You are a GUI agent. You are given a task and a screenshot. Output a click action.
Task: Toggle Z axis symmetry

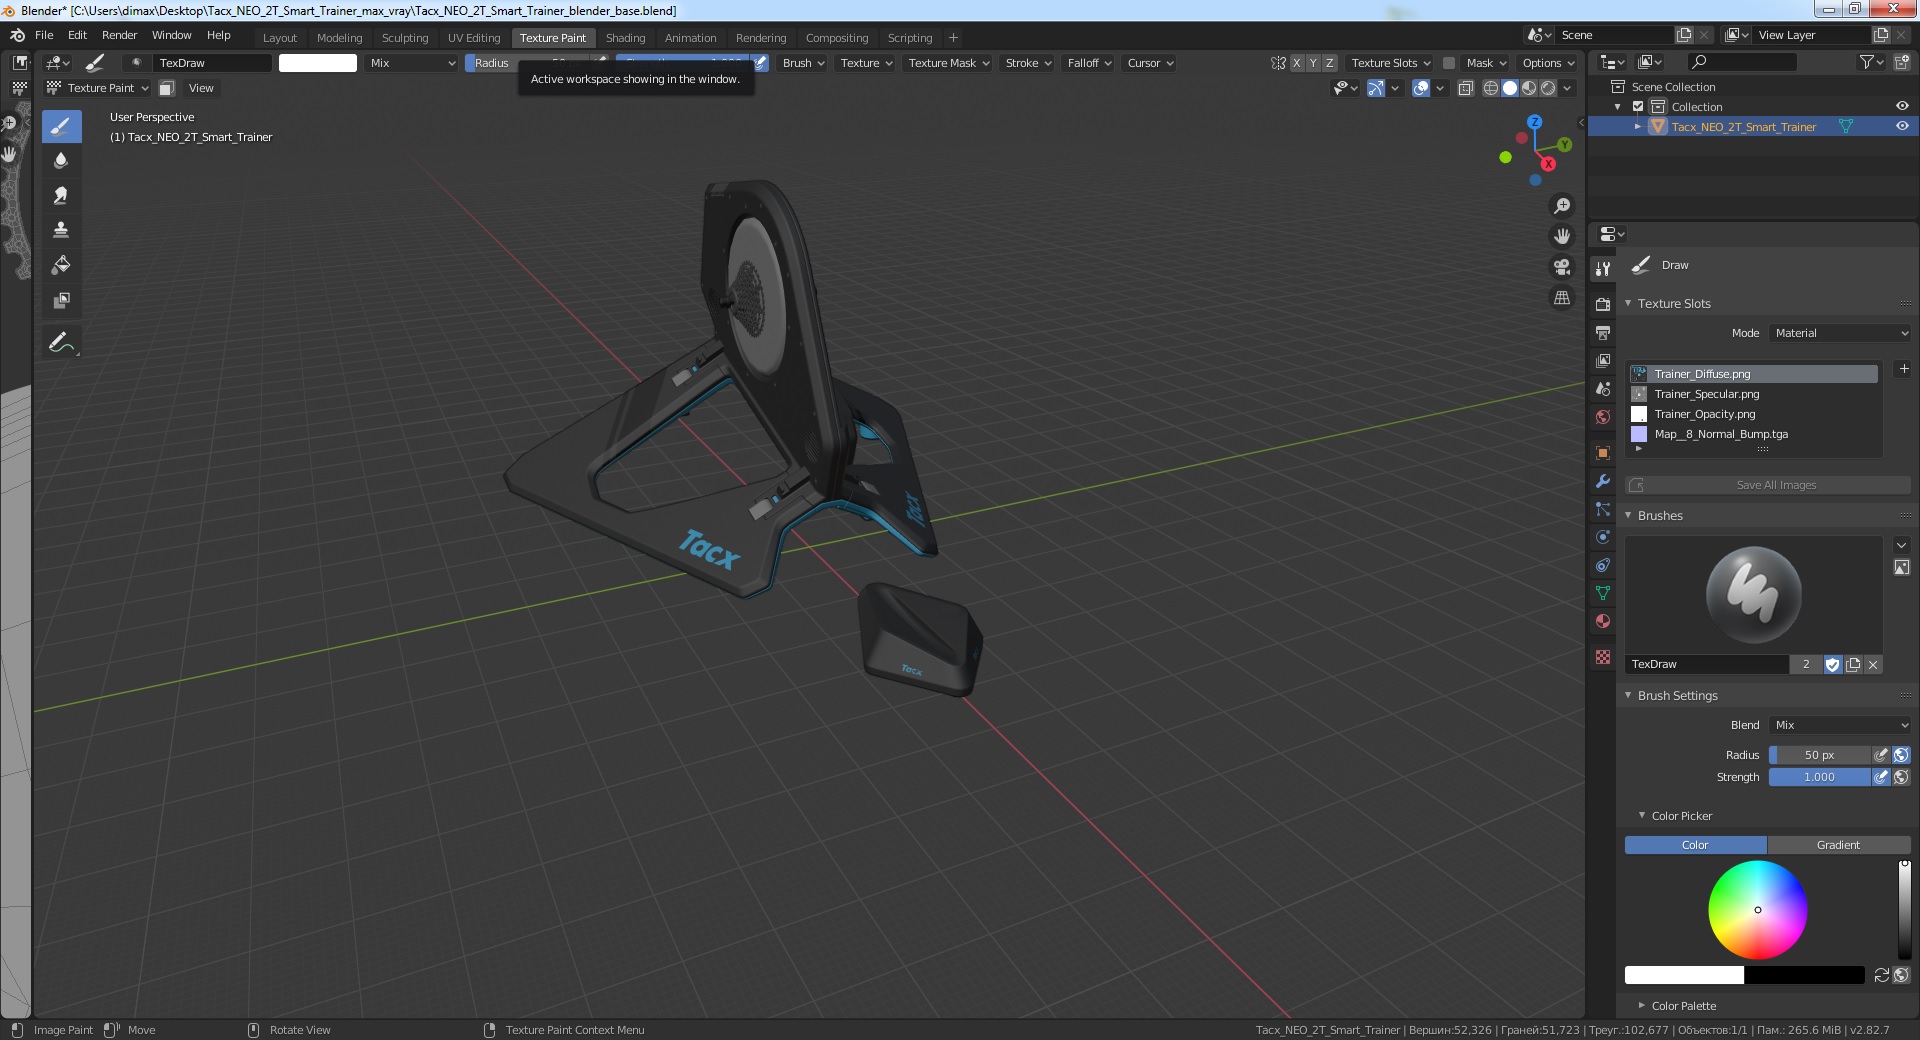click(x=1329, y=63)
